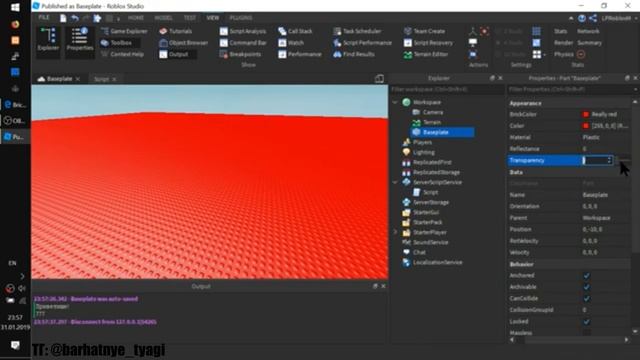Collapse the Behavior properties section
The image size is (640, 360).
(x=521, y=264)
